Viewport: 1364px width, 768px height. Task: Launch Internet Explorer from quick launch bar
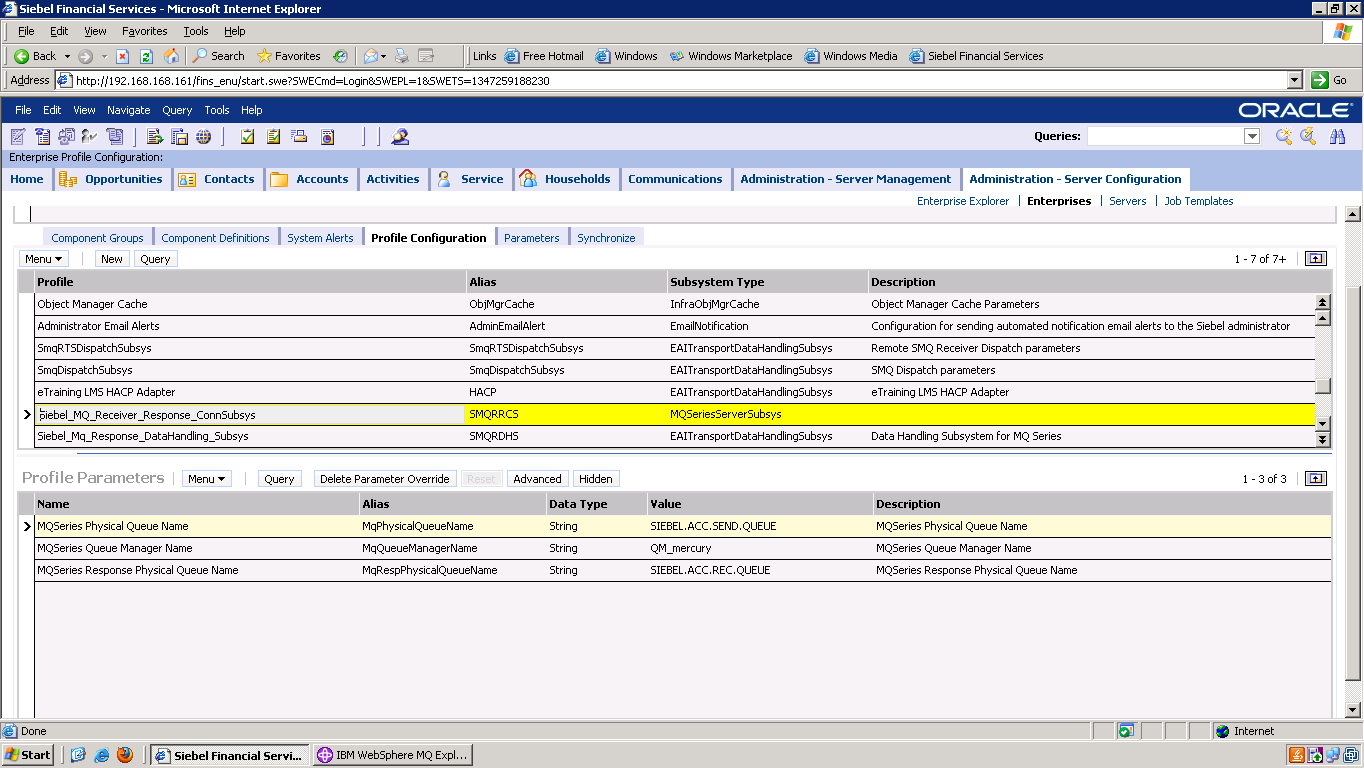101,755
